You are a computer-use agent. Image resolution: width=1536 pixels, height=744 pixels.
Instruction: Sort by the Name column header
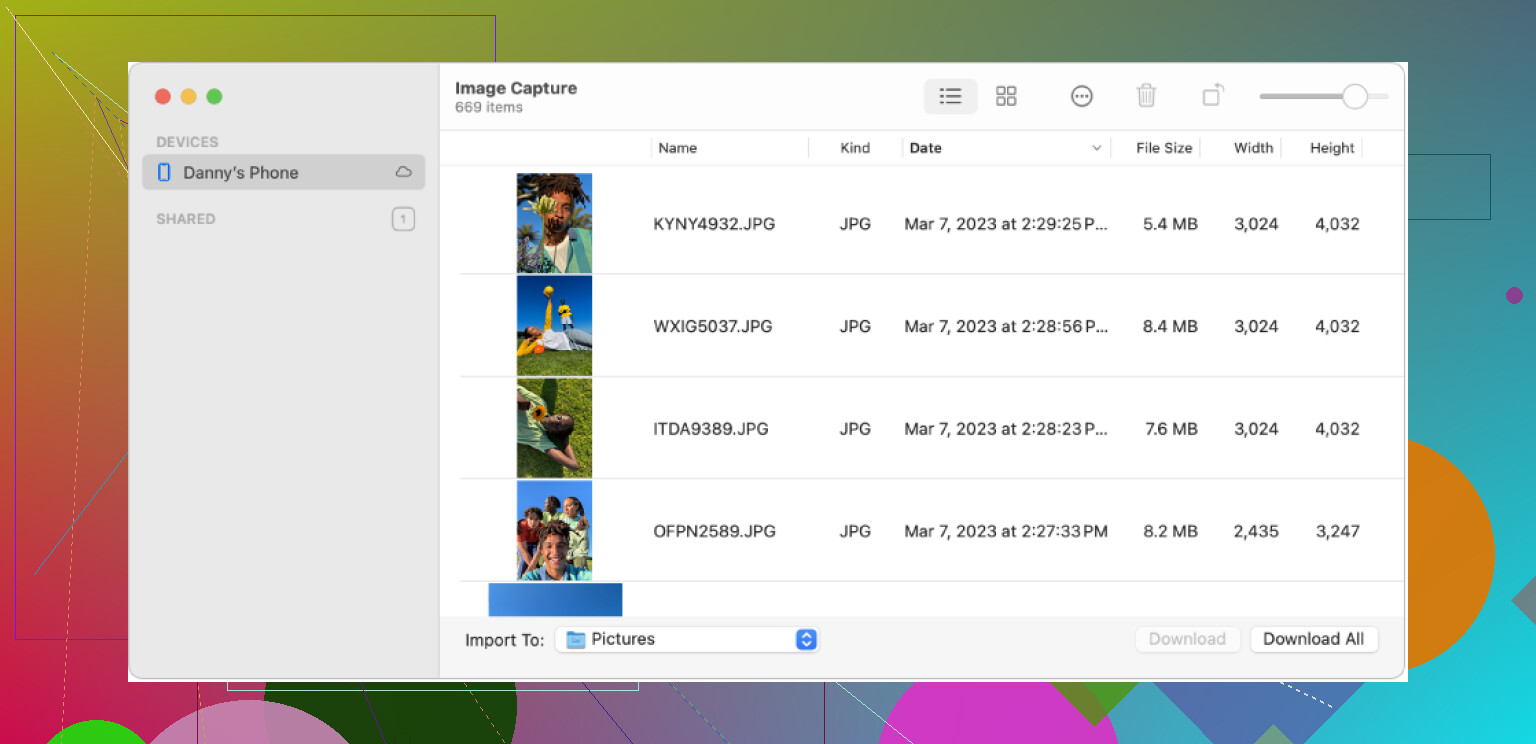pos(677,148)
